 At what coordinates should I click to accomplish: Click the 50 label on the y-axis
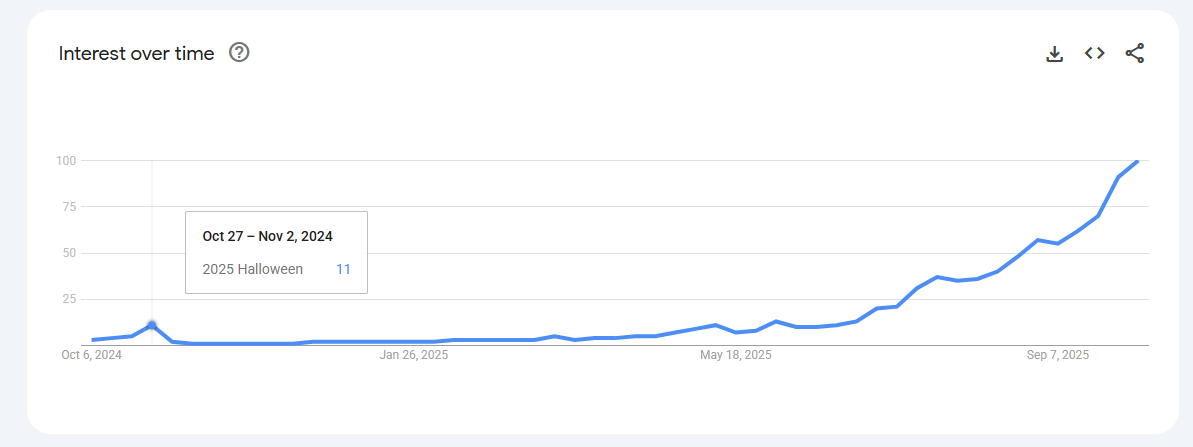point(69,253)
